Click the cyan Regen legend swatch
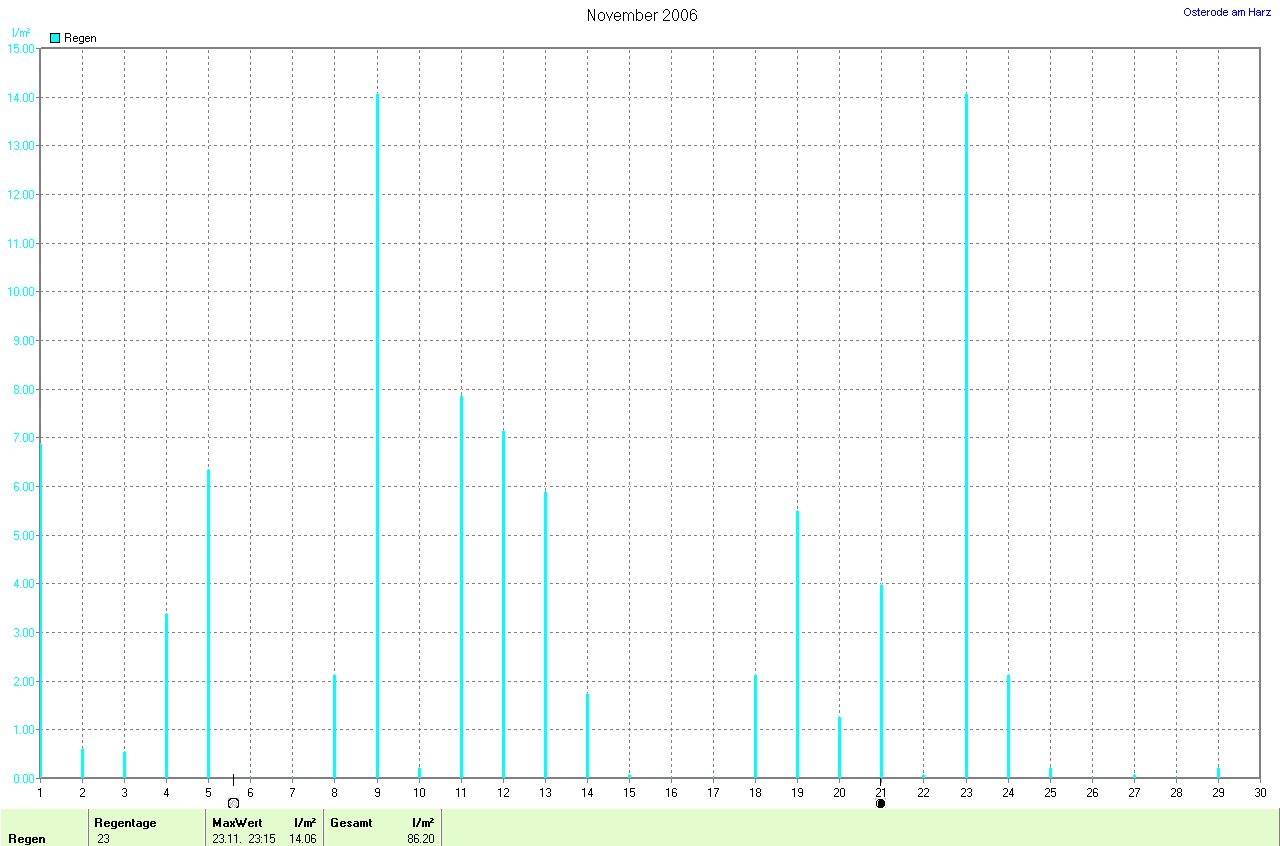 (x=55, y=38)
